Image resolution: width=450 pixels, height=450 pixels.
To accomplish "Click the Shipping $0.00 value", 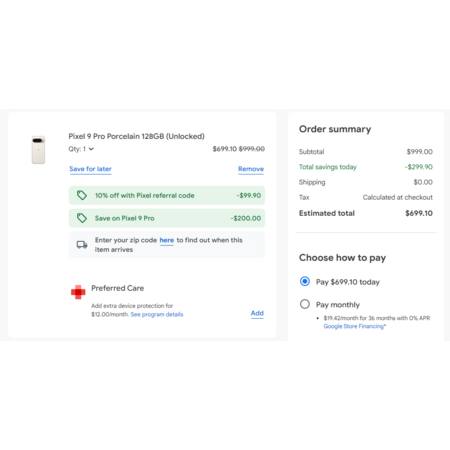I will click(x=423, y=182).
